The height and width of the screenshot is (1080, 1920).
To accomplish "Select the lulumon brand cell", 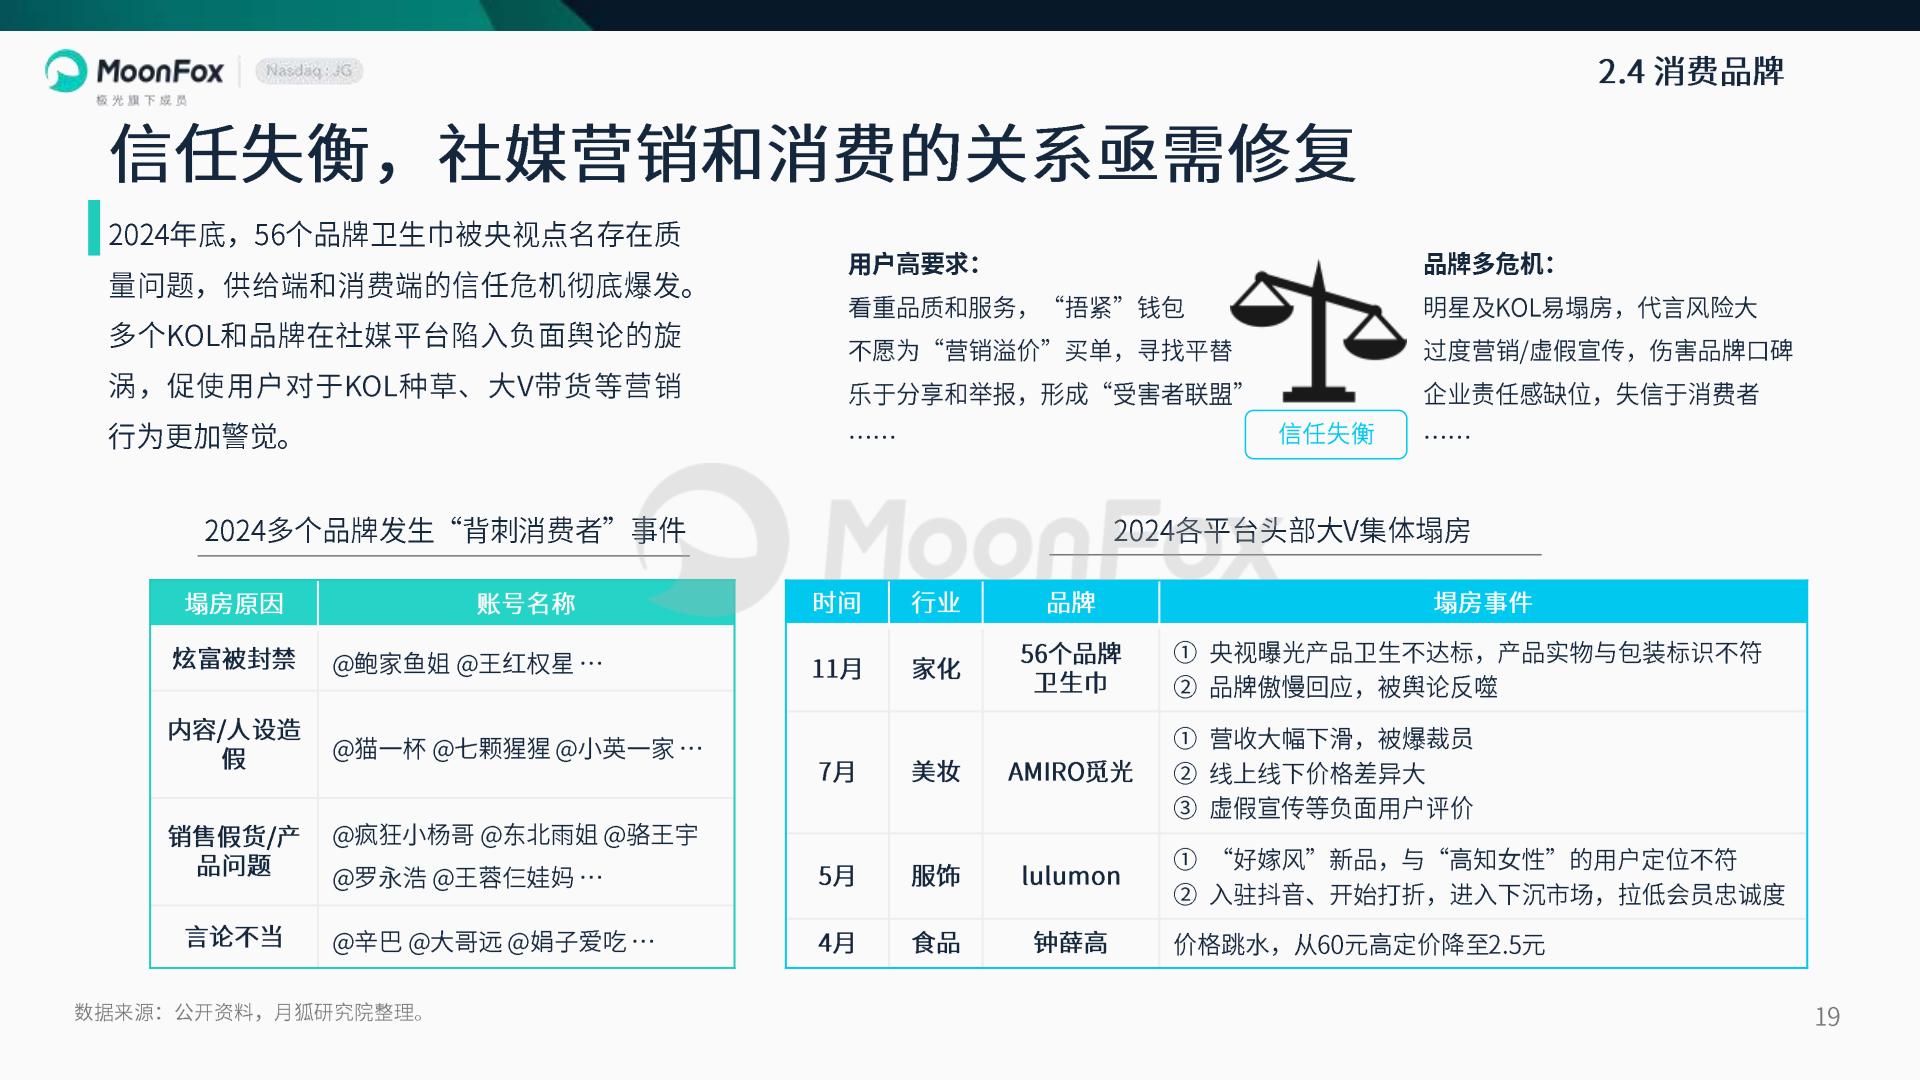I will coord(1071,876).
